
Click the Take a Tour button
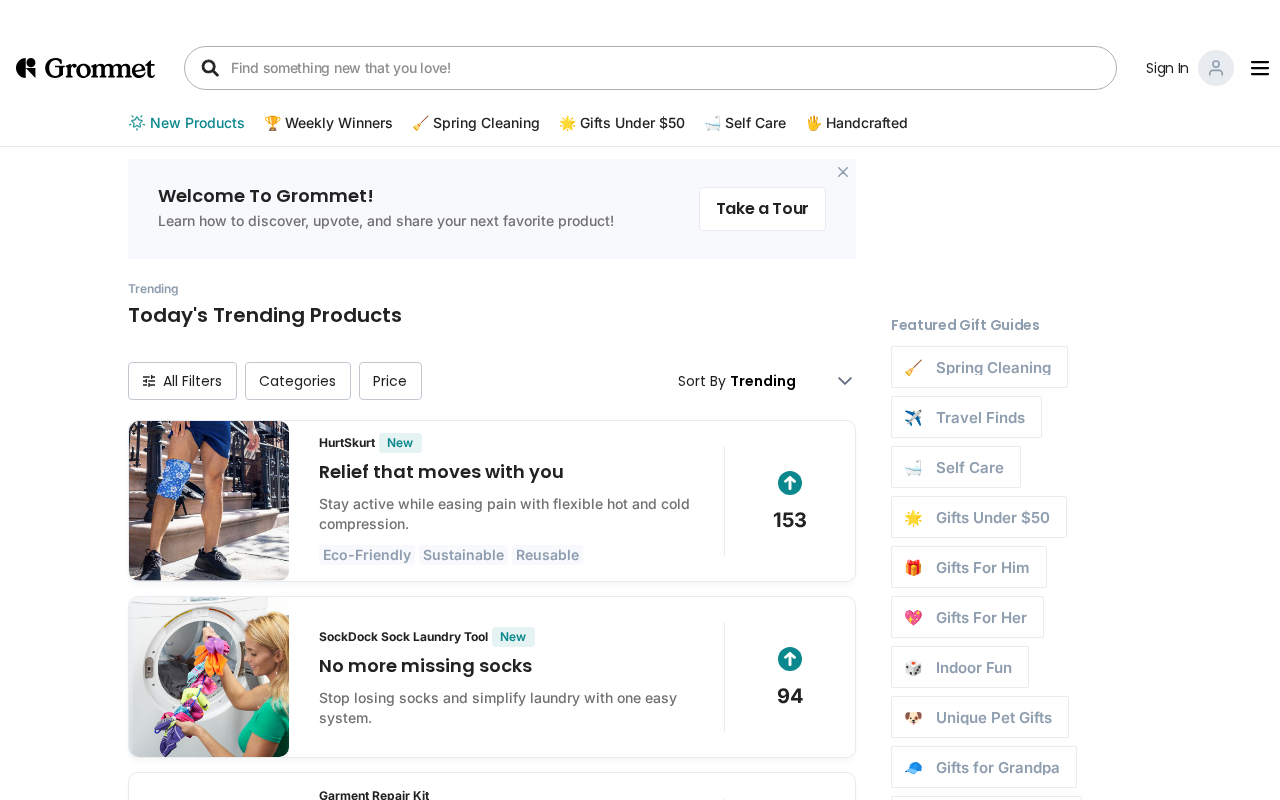click(x=762, y=209)
